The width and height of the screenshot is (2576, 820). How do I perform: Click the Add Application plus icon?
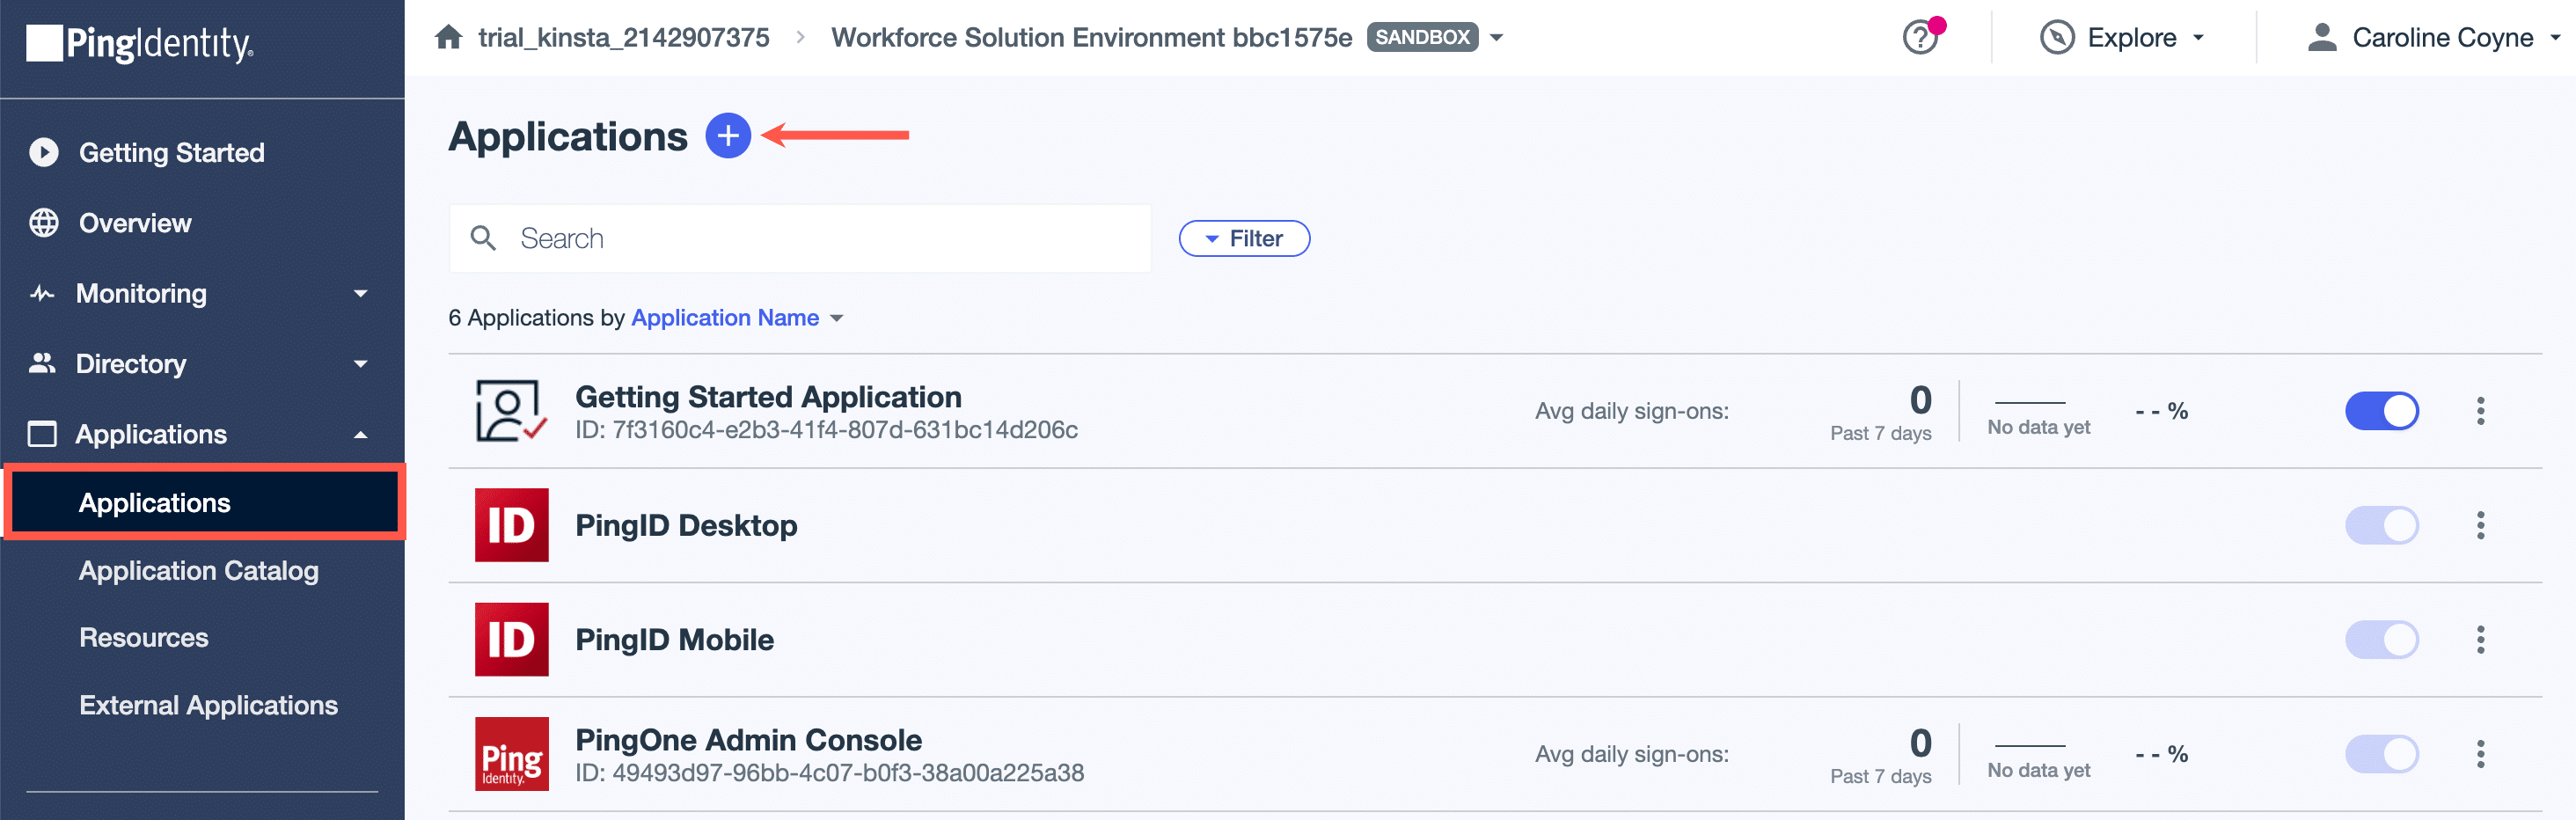[727, 136]
